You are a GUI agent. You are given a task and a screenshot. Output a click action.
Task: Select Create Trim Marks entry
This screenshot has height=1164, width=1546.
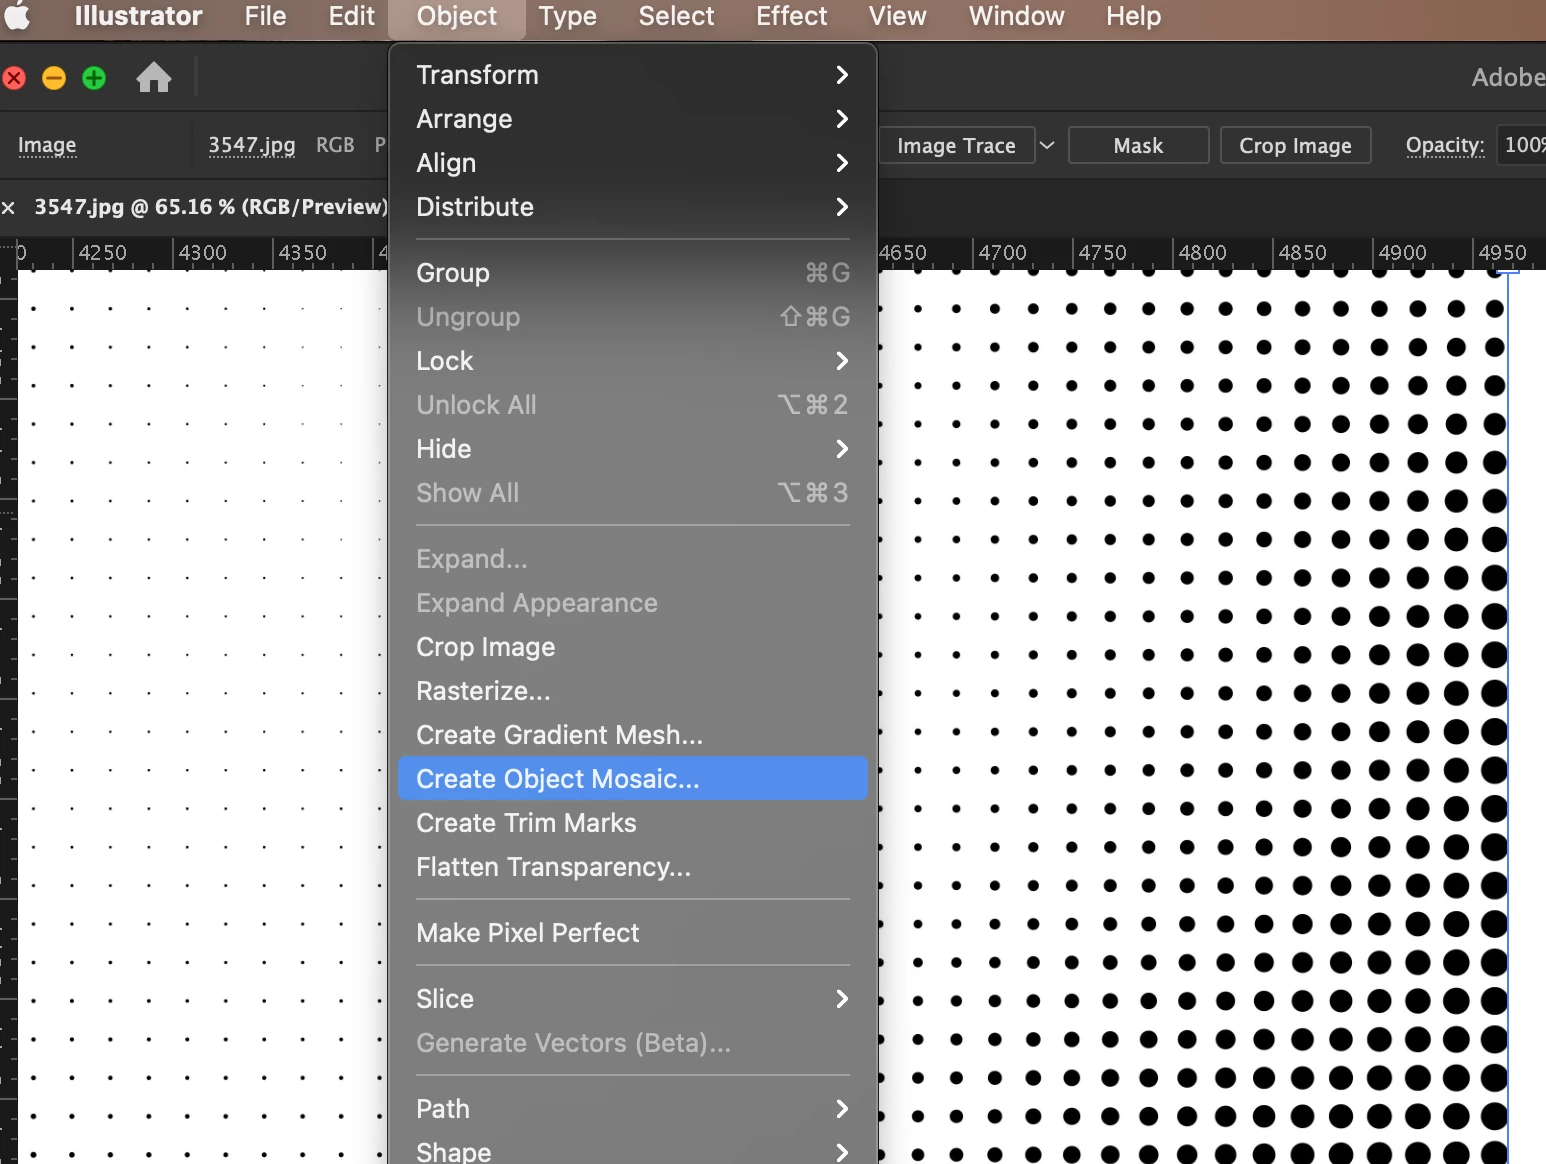tap(633, 823)
